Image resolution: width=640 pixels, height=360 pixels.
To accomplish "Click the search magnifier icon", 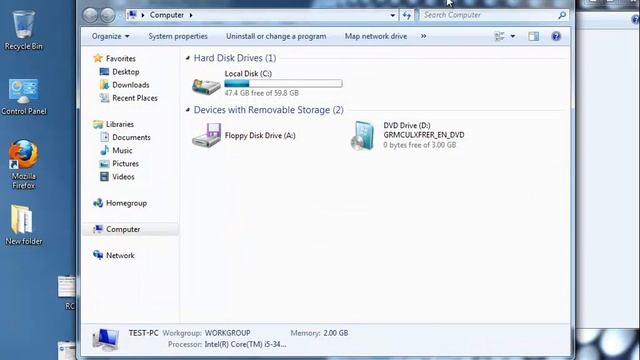I will (x=562, y=15).
